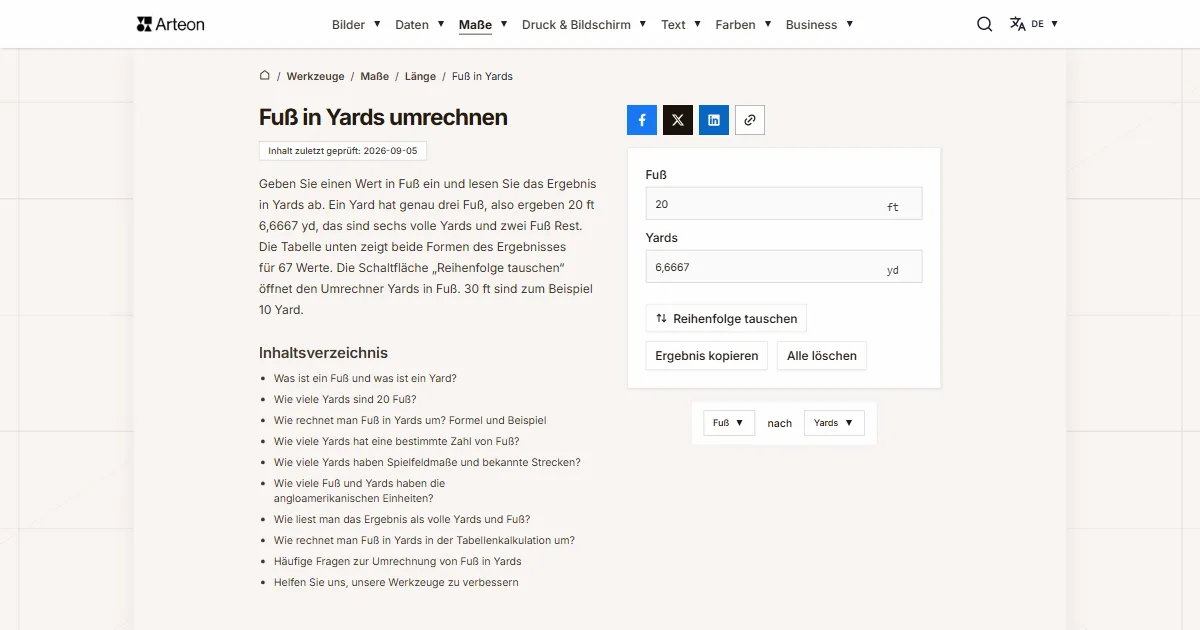
Task: Open the Druck & Bildschirm menu
Action: pos(584,24)
